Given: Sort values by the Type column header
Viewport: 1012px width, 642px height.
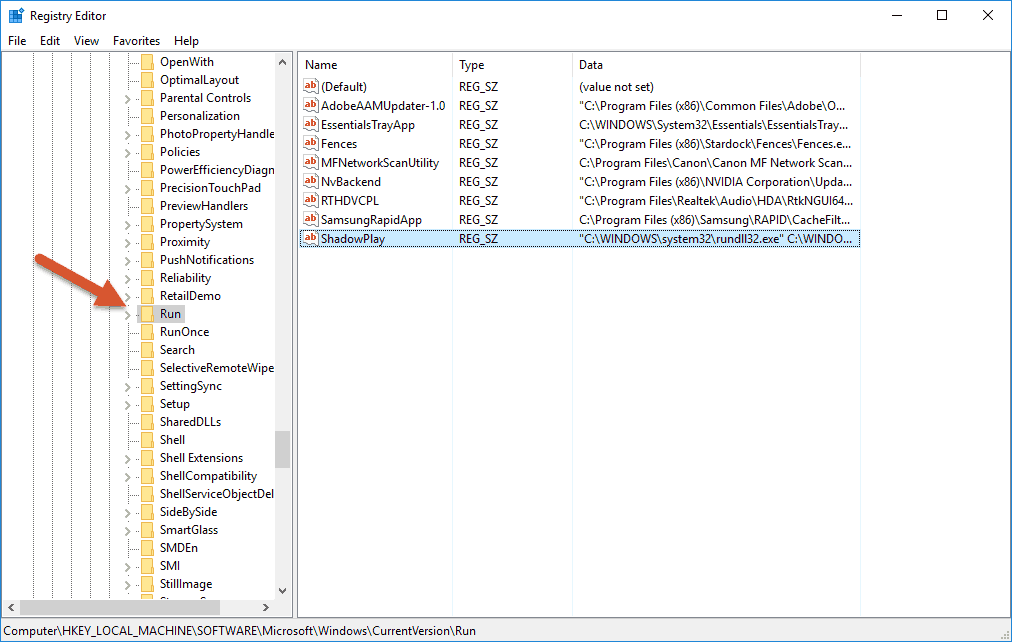Looking at the screenshot, I should (x=512, y=65).
